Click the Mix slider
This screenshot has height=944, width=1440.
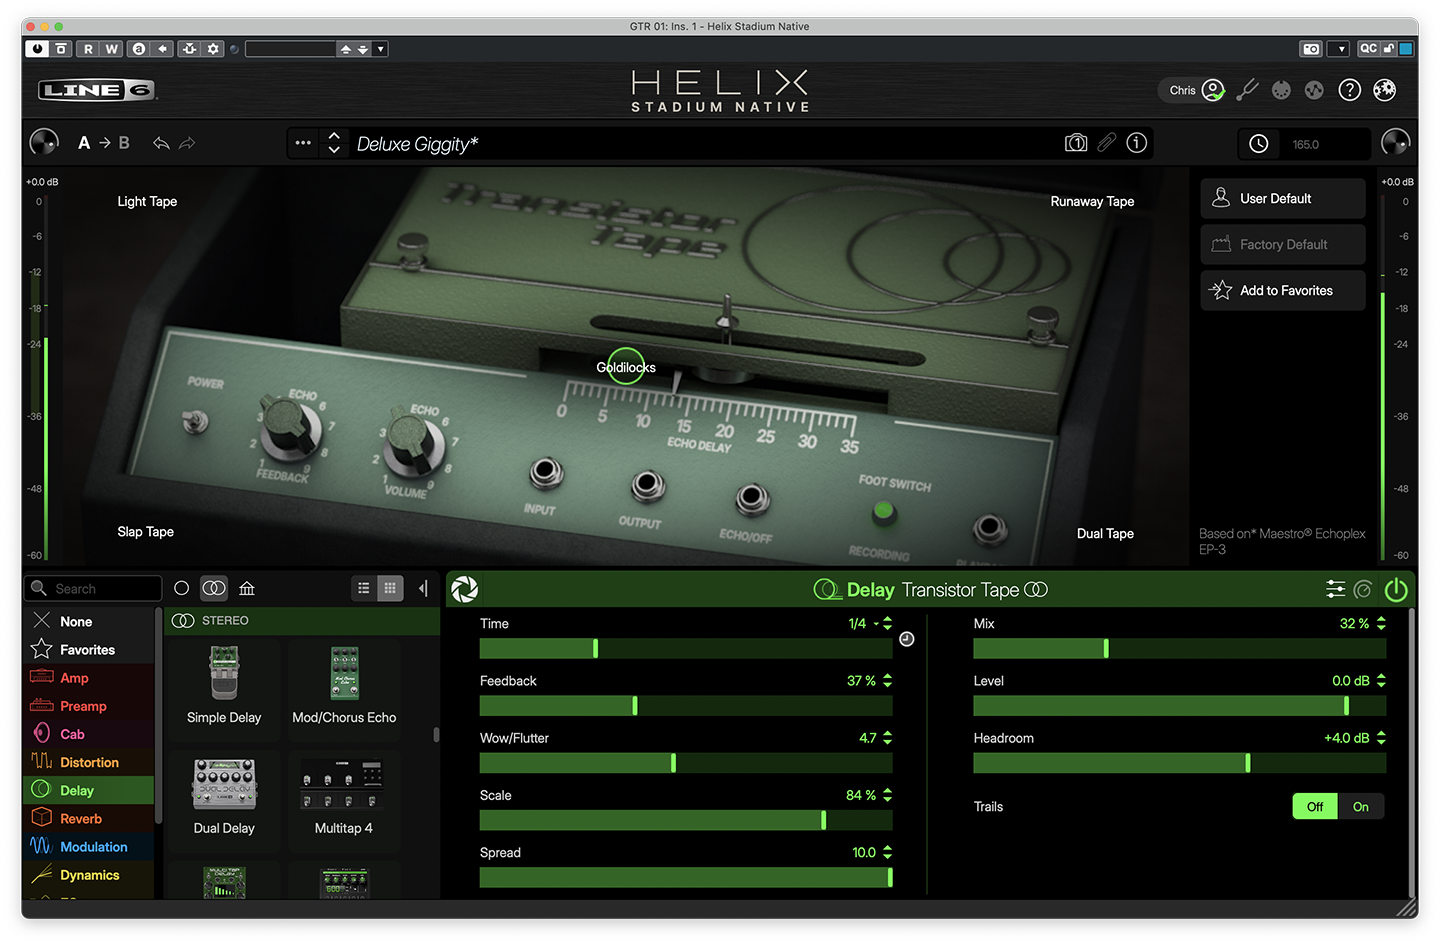click(1180, 648)
